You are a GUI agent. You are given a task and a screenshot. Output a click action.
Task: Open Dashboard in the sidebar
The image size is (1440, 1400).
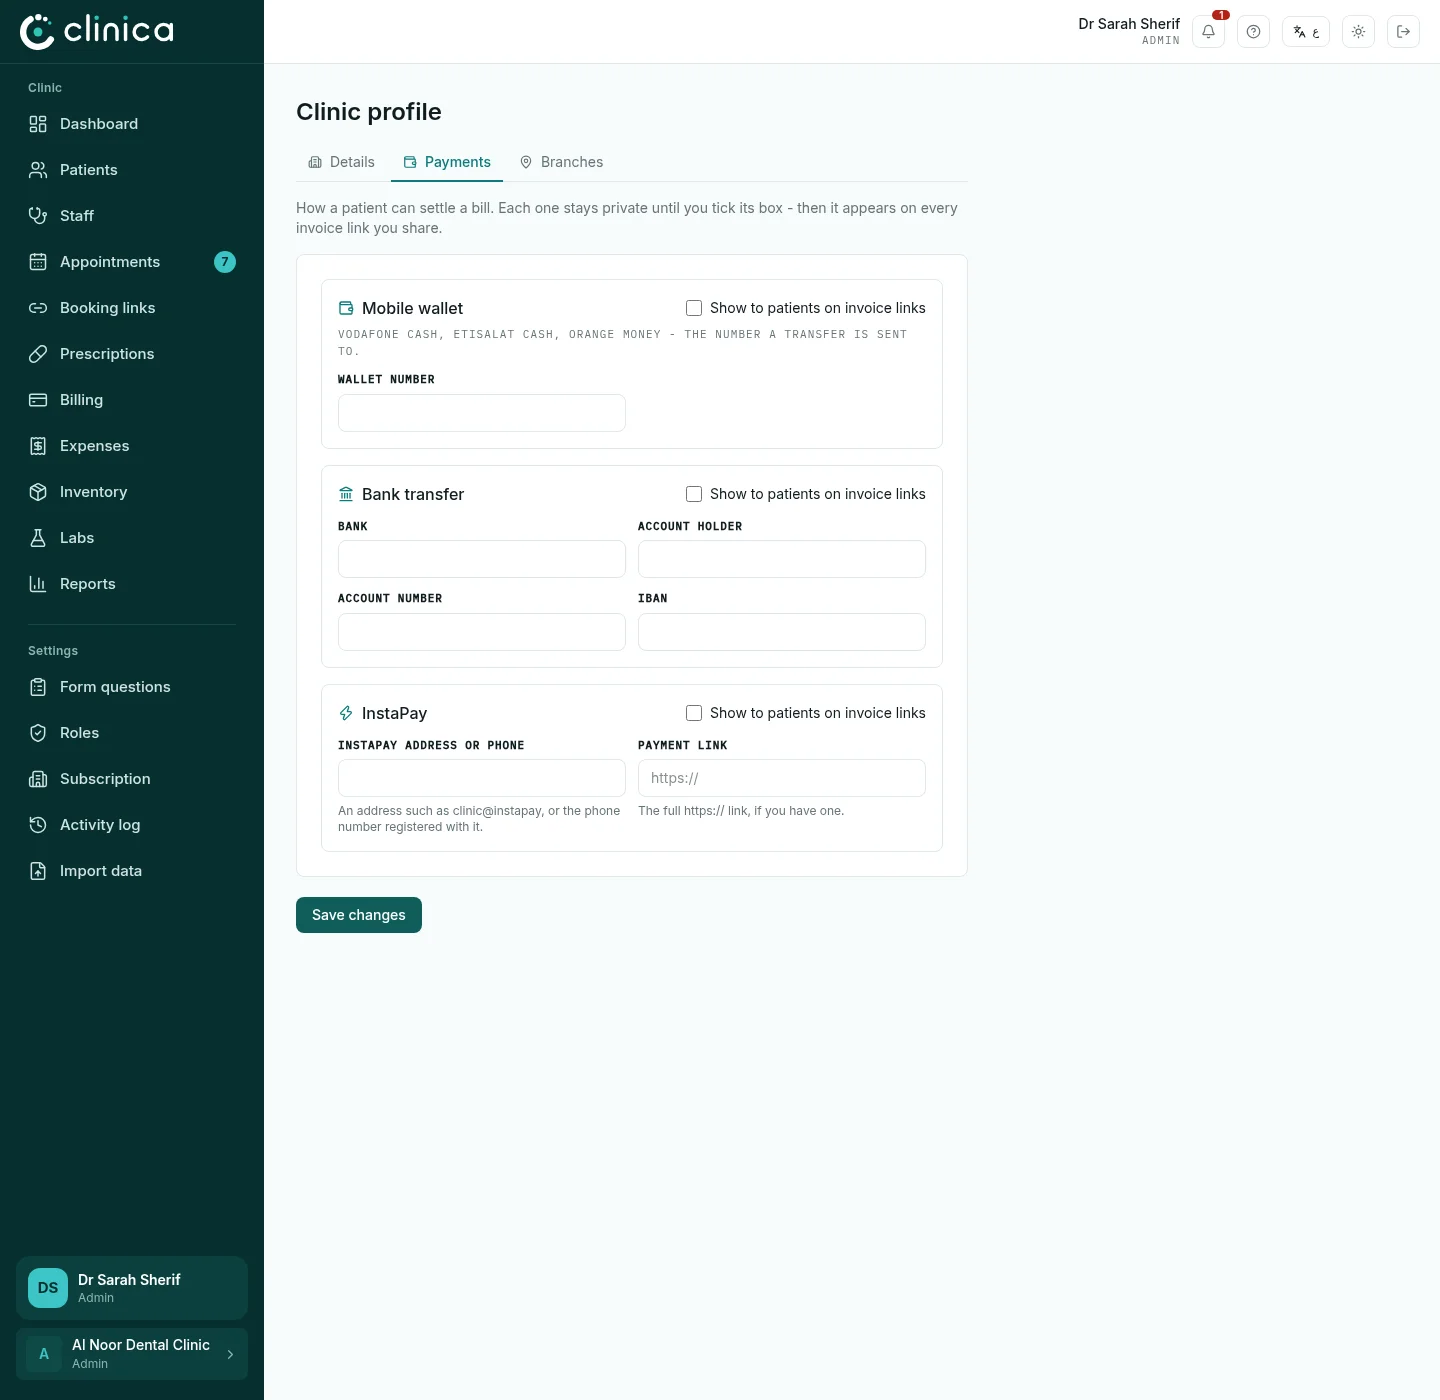pyautogui.click(x=132, y=124)
